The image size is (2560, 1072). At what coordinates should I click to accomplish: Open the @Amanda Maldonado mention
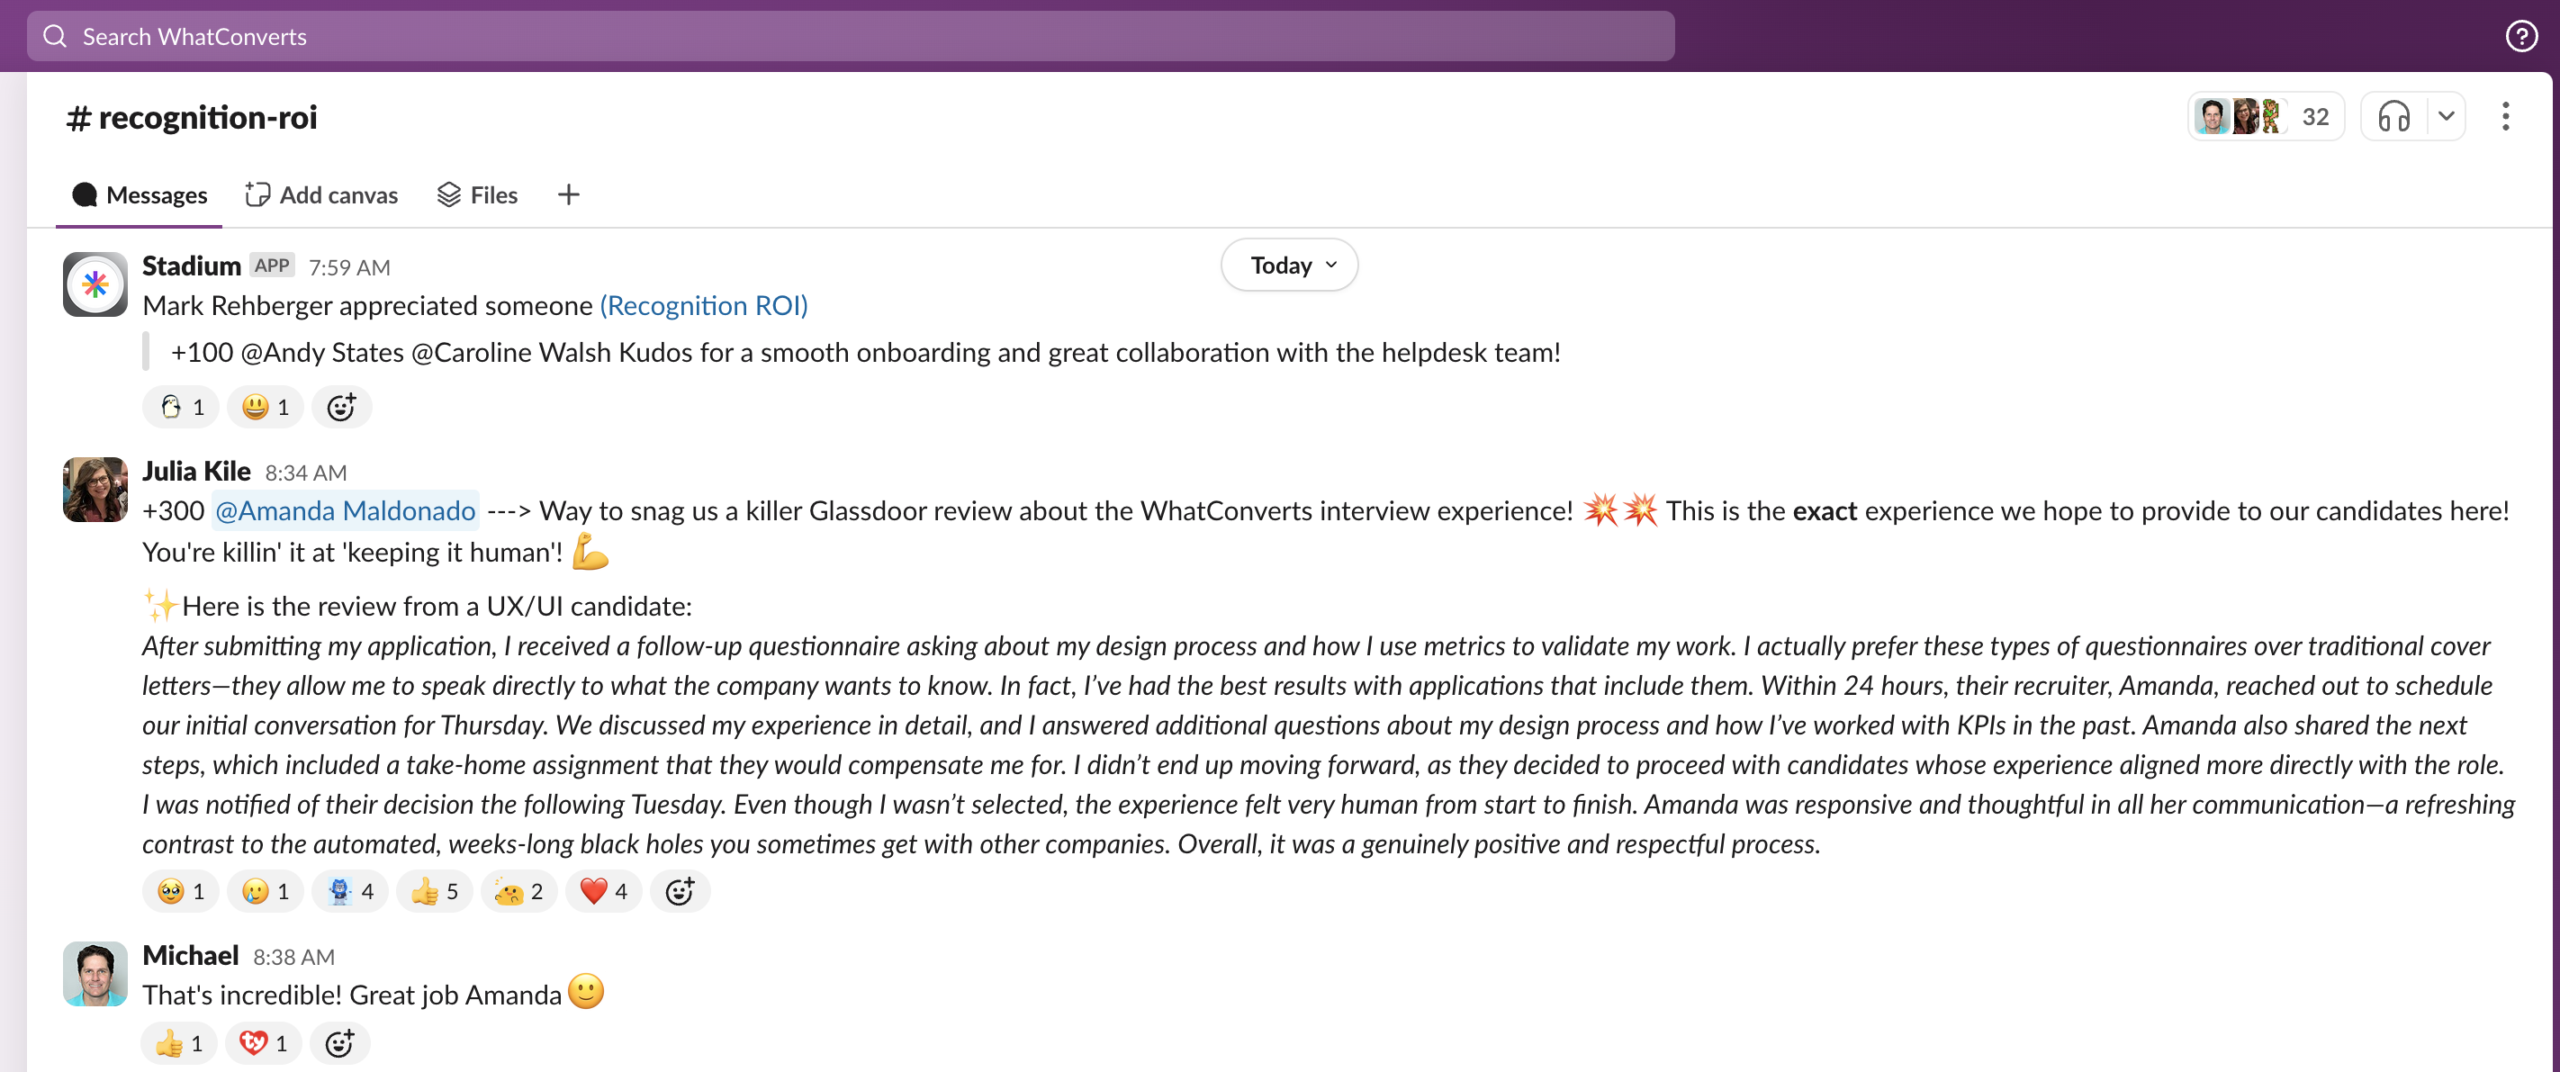tap(345, 511)
